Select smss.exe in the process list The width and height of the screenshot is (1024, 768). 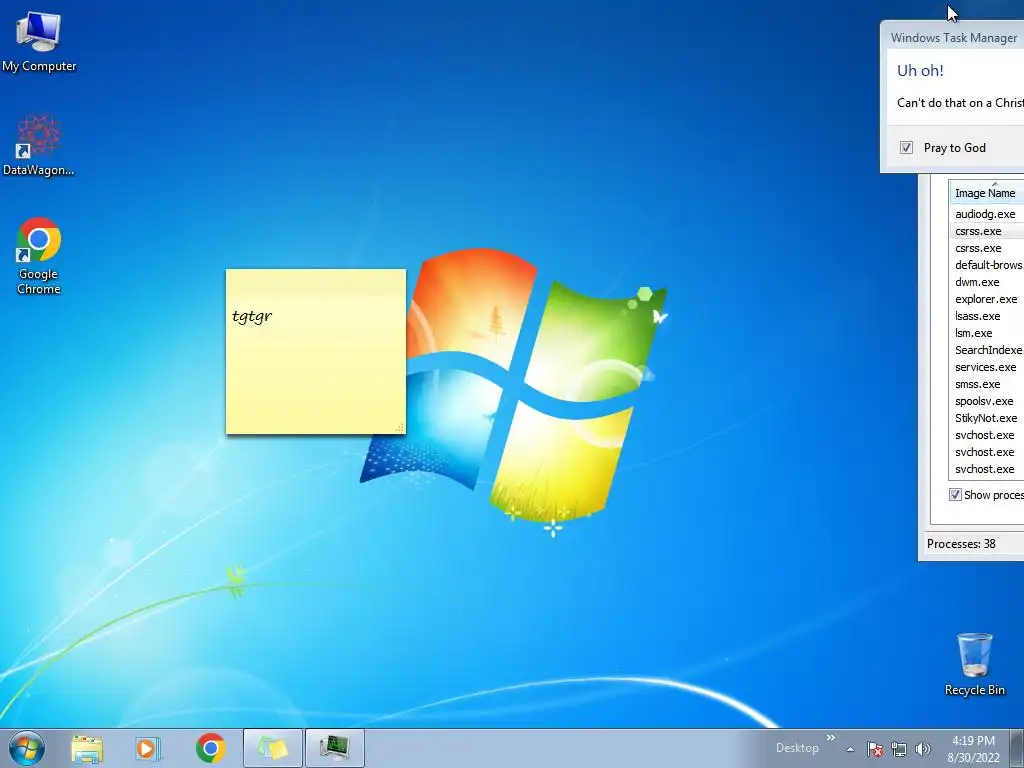tap(986, 384)
